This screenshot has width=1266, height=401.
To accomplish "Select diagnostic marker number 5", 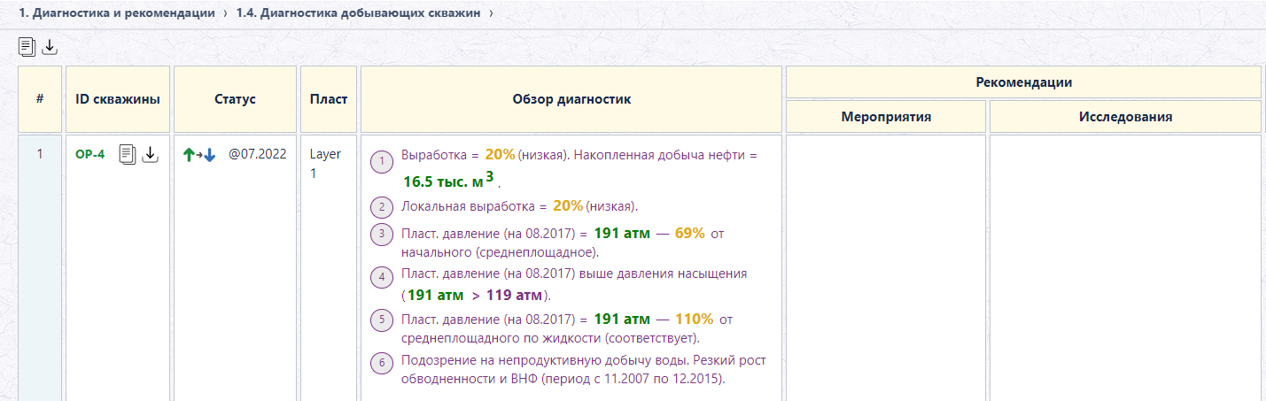I will 381,321.
